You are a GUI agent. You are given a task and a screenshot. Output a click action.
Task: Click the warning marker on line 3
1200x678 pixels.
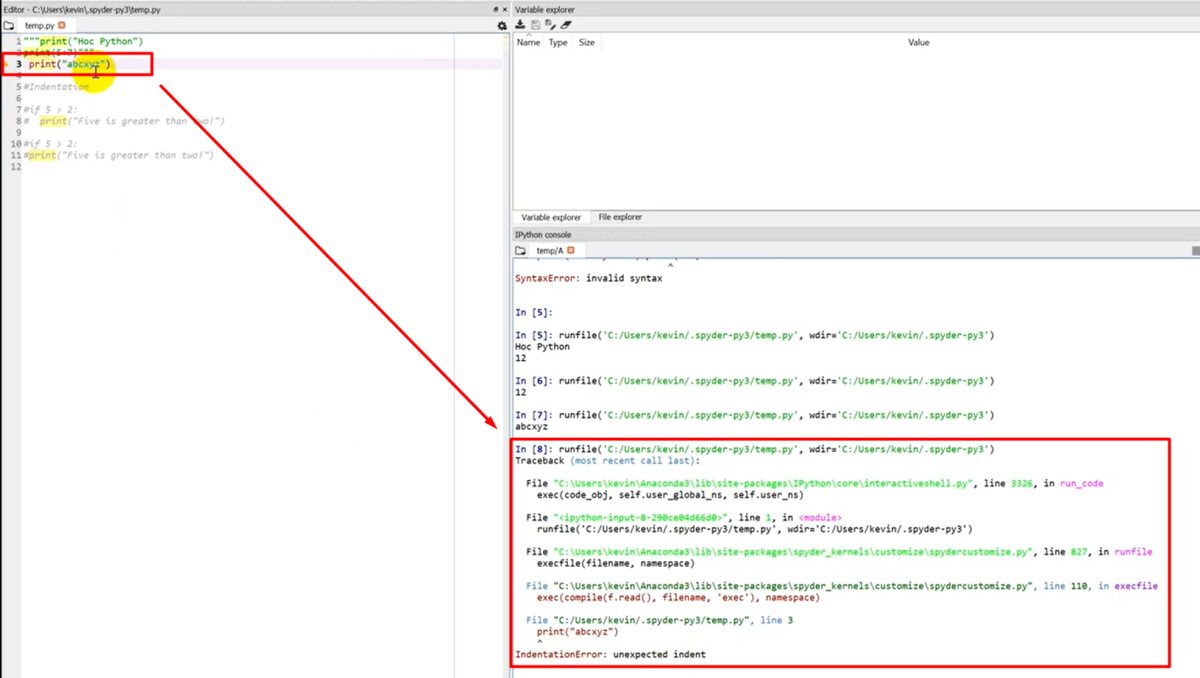click(x=5, y=65)
